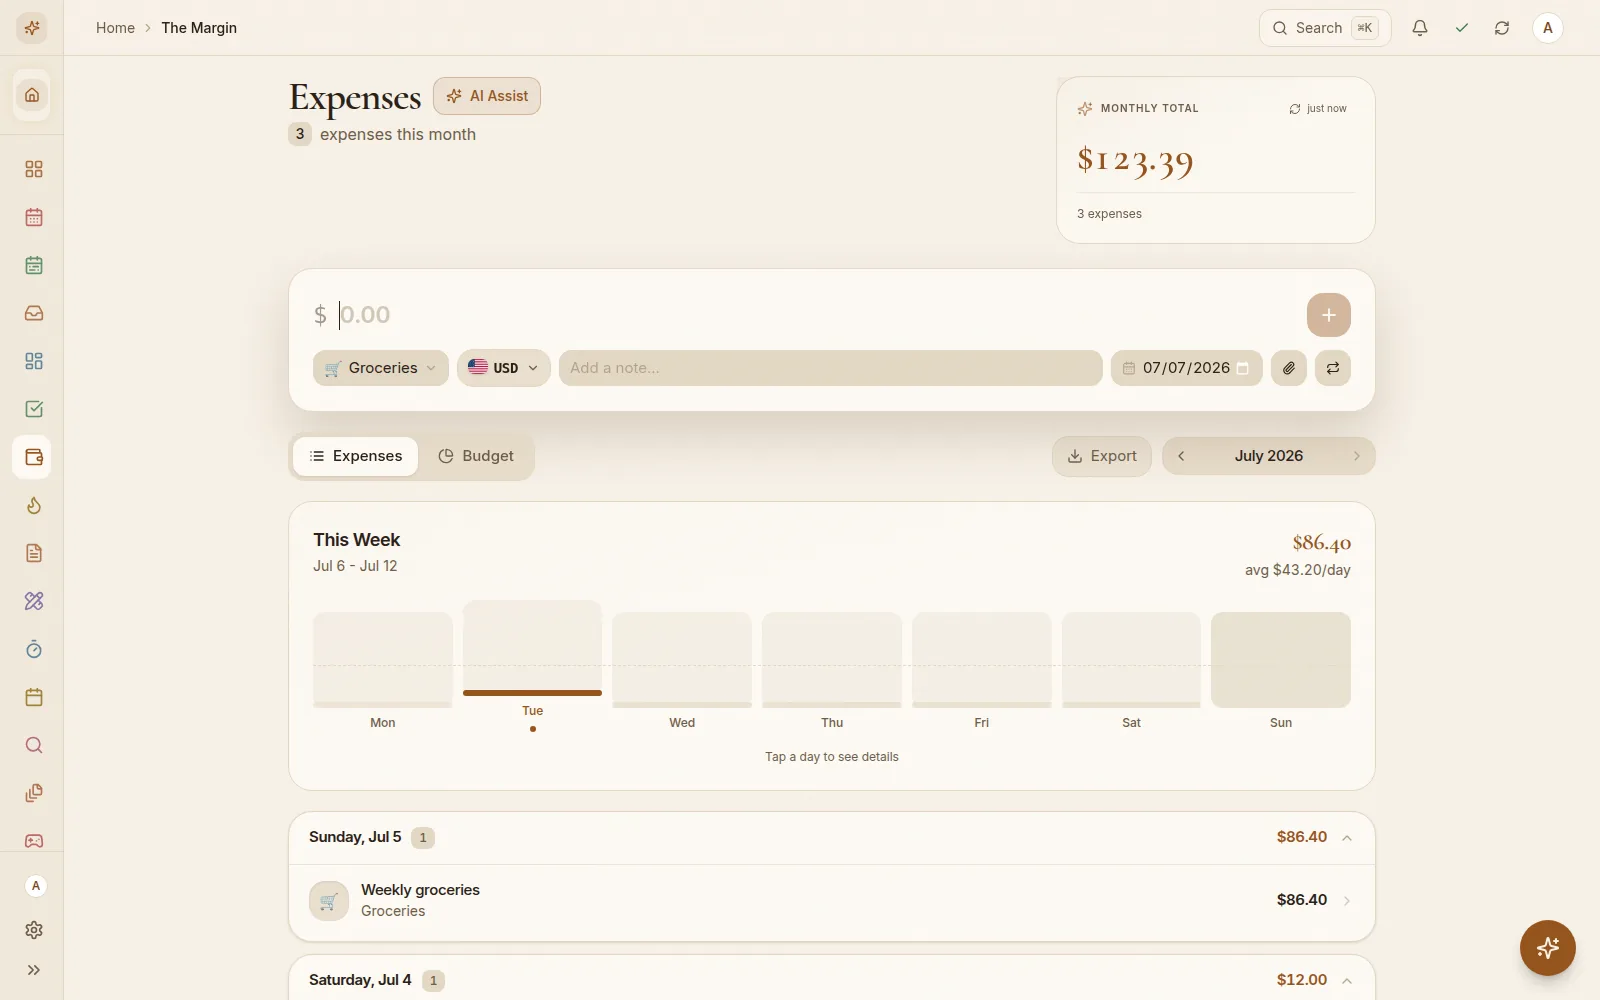Viewport: 1600px width, 1000px height.
Task: Toggle recurring expense with the repeat icon
Action: pyautogui.click(x=1333, y=368)
